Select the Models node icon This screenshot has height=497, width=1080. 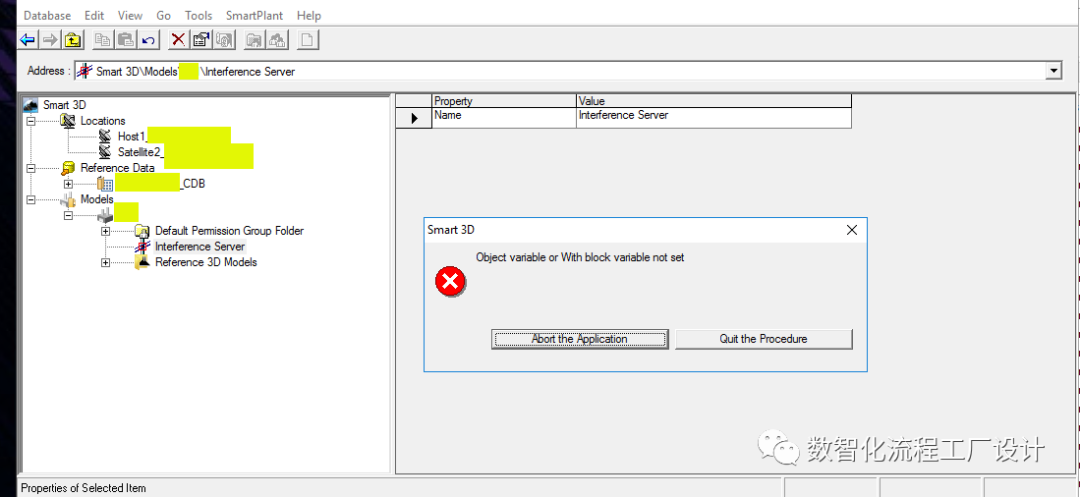click(x=68, y=200)
